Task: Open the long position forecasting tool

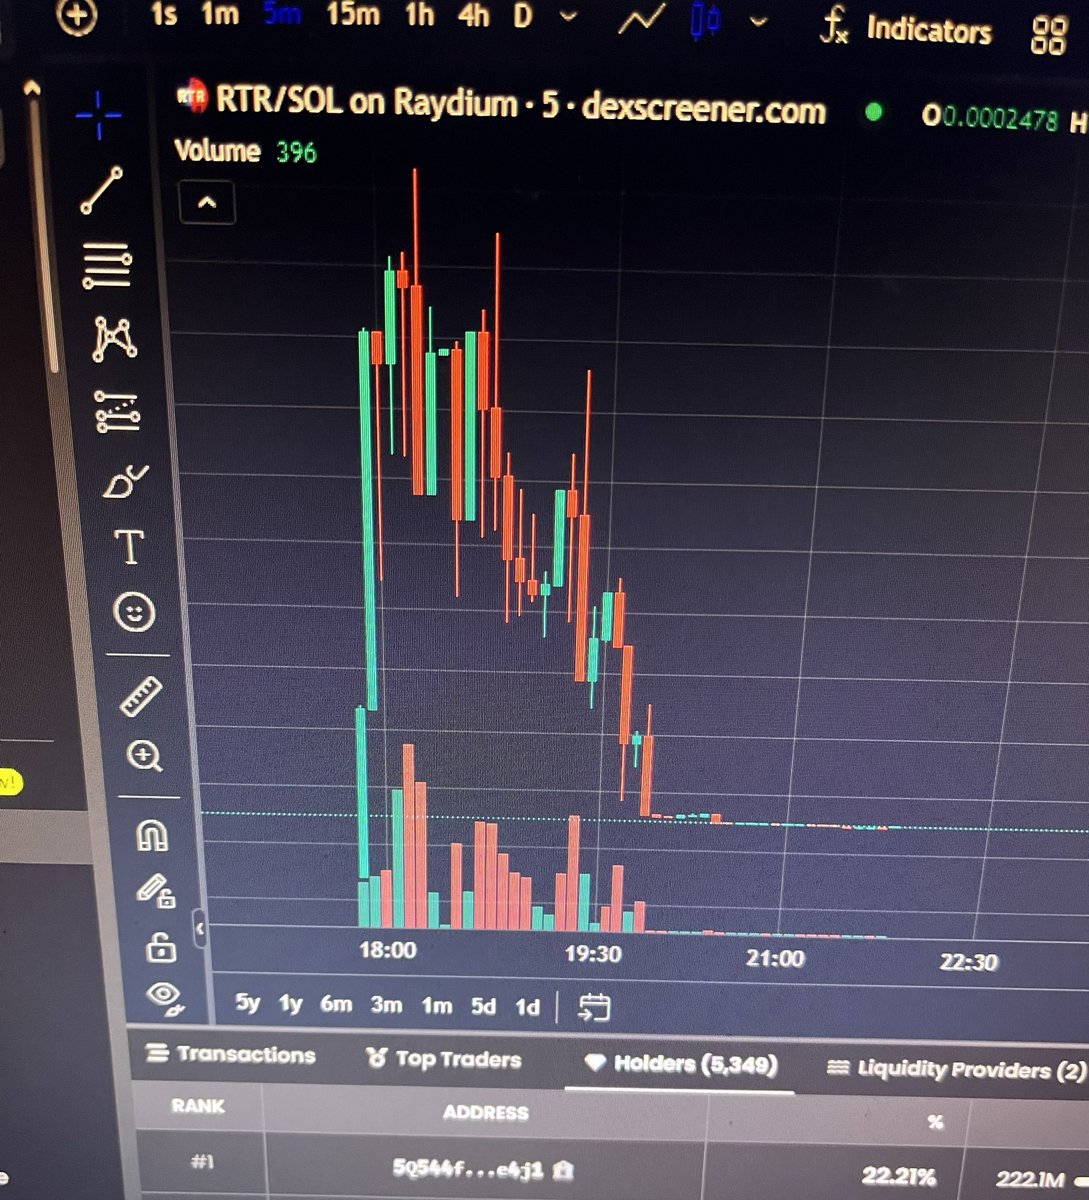Action: [118, 412]
